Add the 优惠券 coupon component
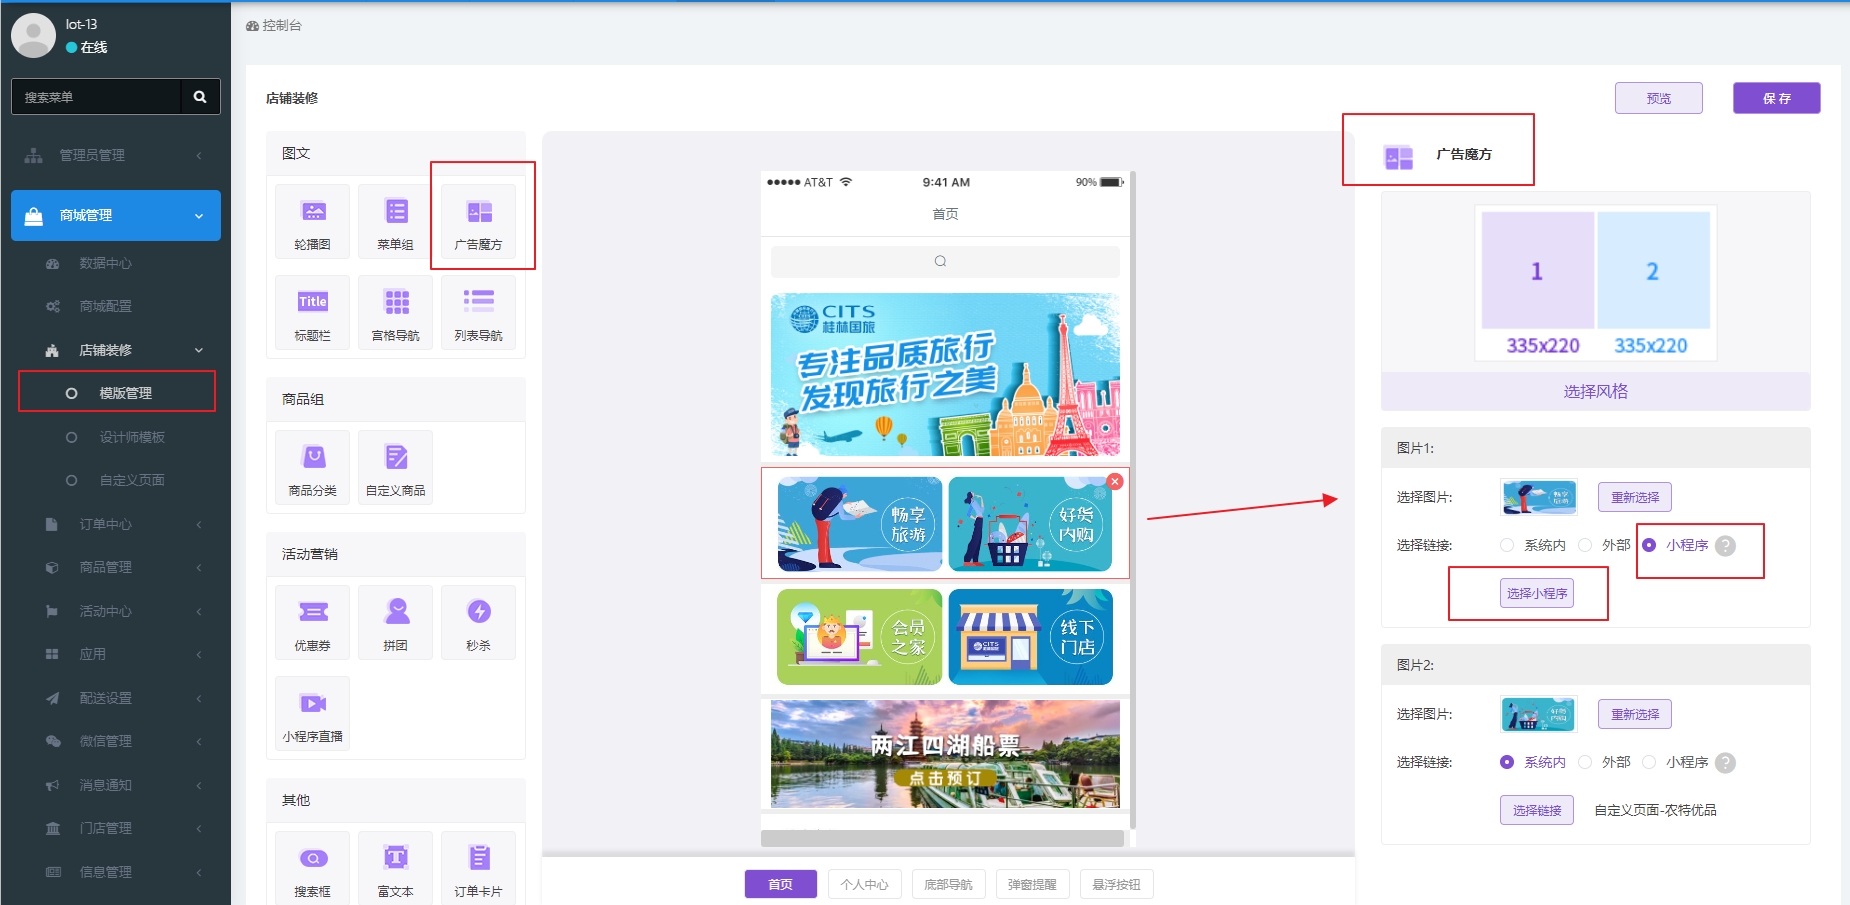 pos(313,622)
